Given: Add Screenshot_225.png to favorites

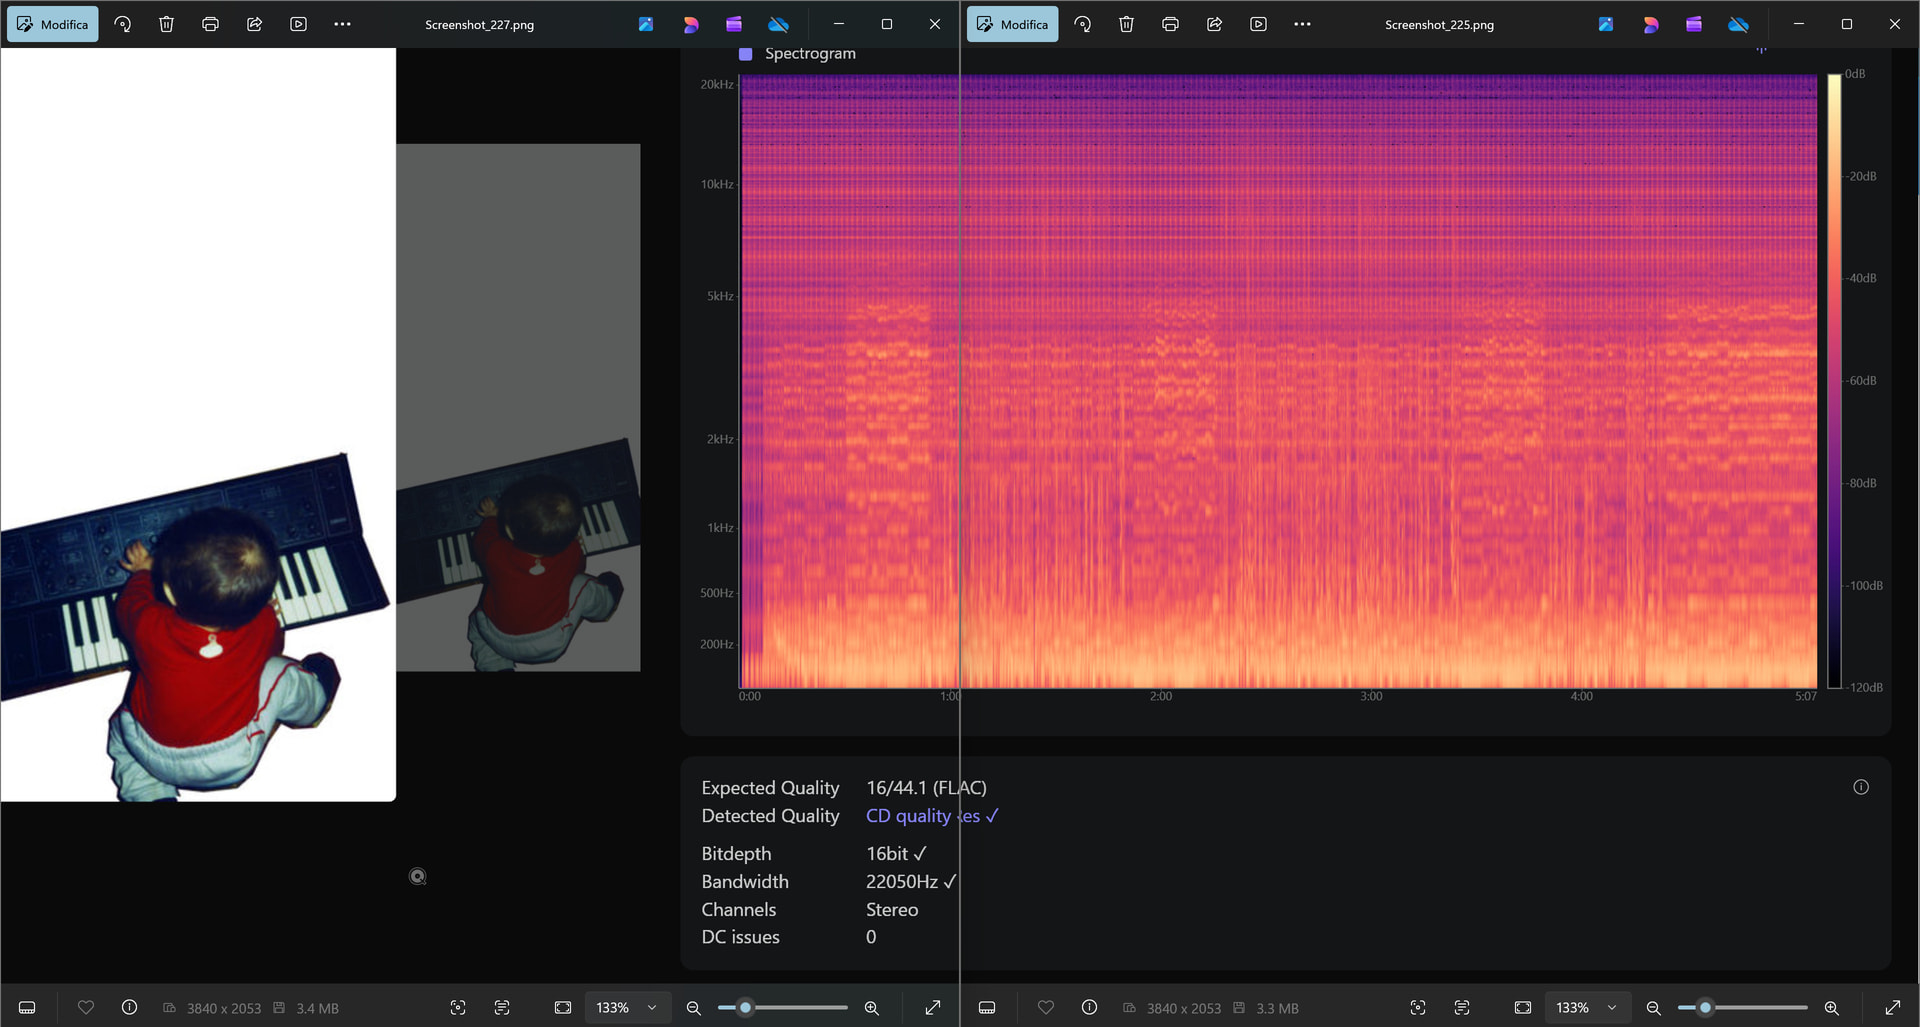Looking at the screenshot, I should 1046,1008.
